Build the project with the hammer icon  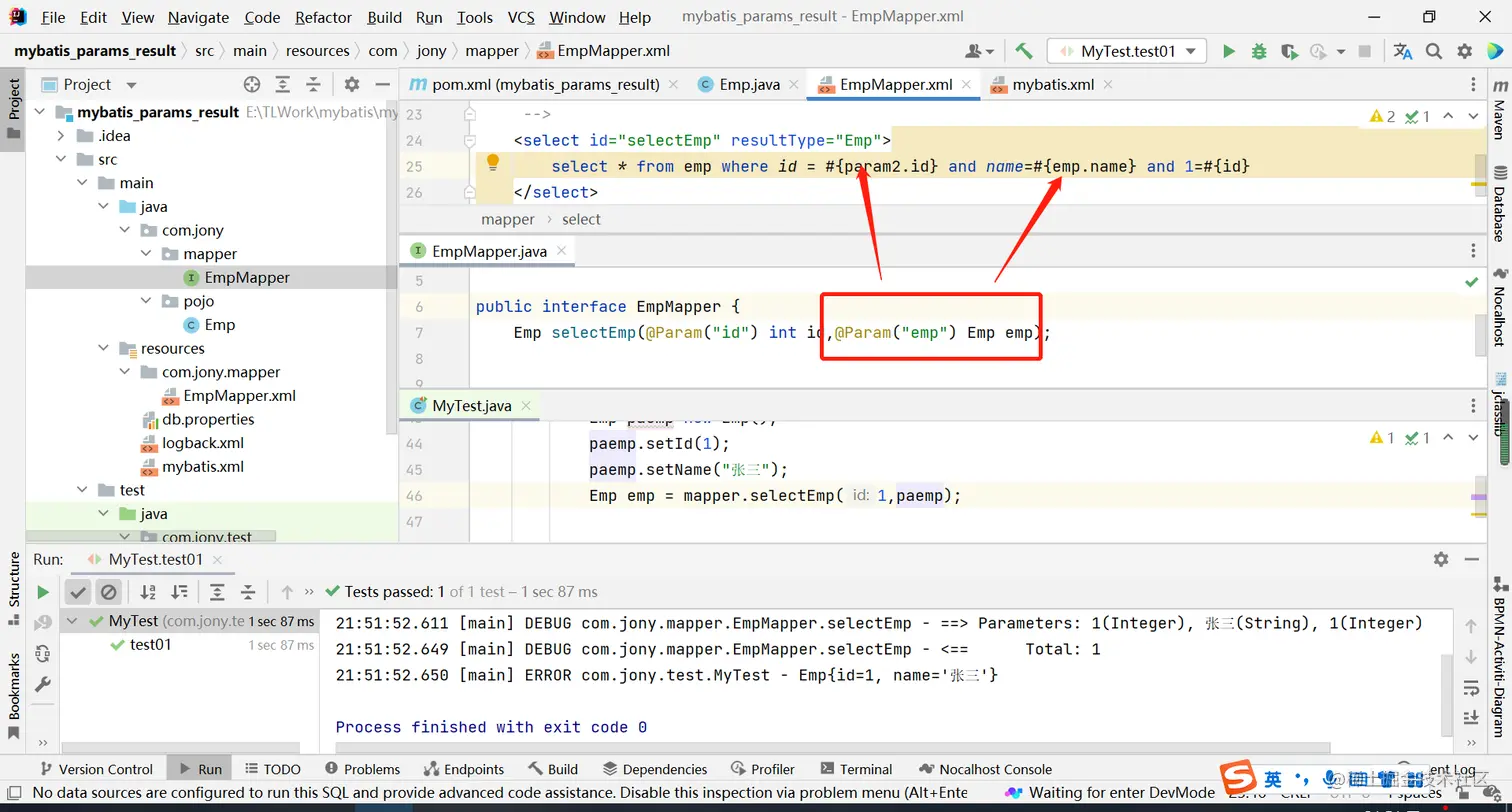click(x=1023, y=51)
